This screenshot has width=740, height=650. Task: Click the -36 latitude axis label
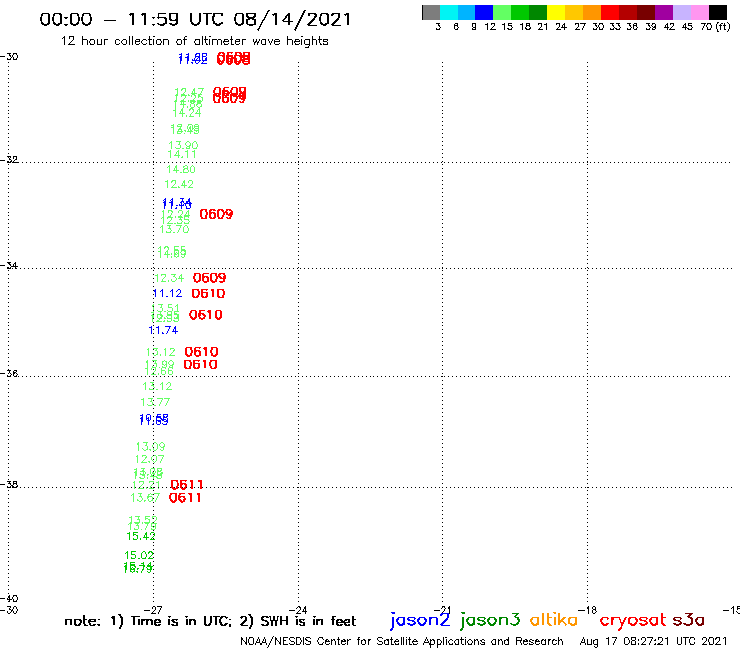click(10, 373)
